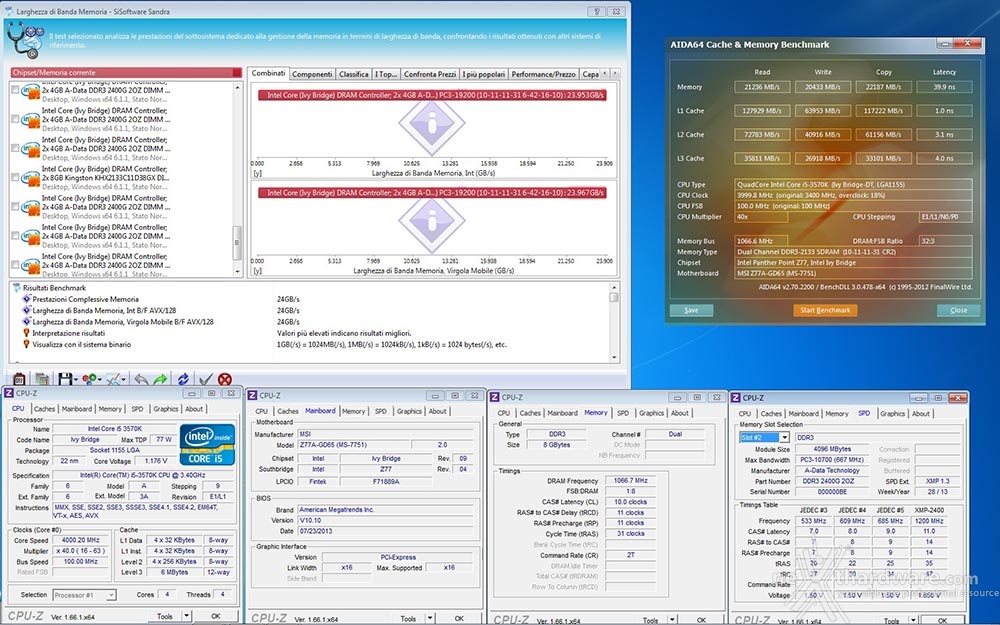The width and height of the screenshot is (1000, 625).
Task: Click the Memory Latency value 39.9 ns in AIDA64
Action: tap(944, 87)
